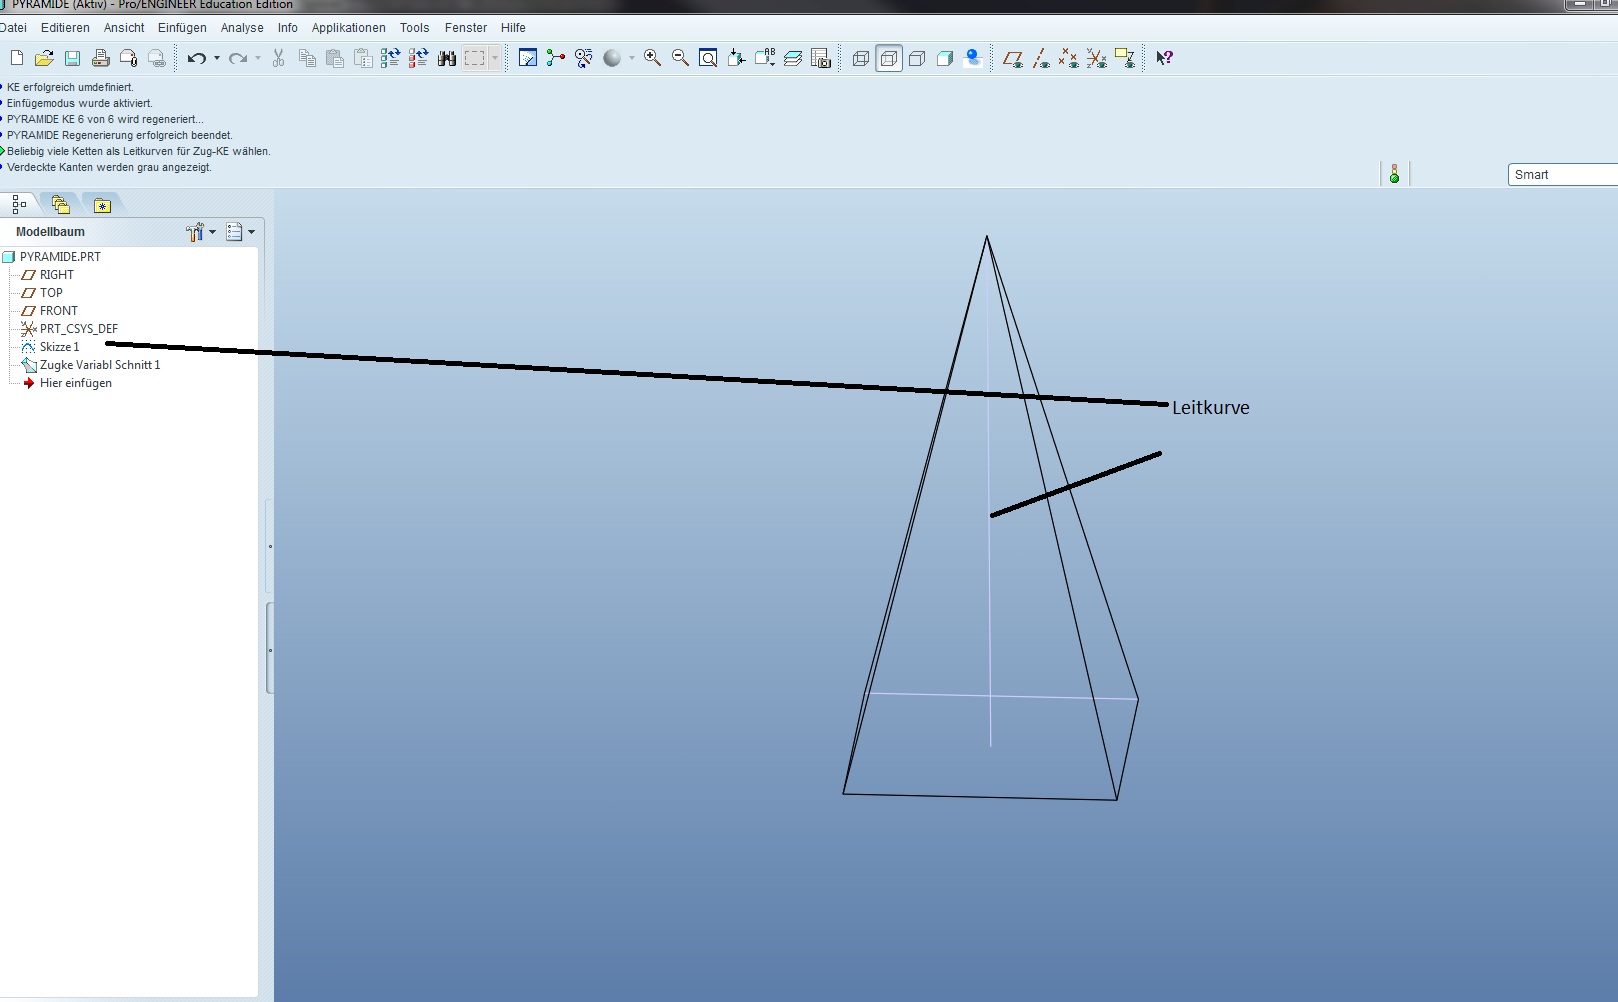Toggle coordinate systems display
1618x1002 pixels.
(x=1097, y=58)
